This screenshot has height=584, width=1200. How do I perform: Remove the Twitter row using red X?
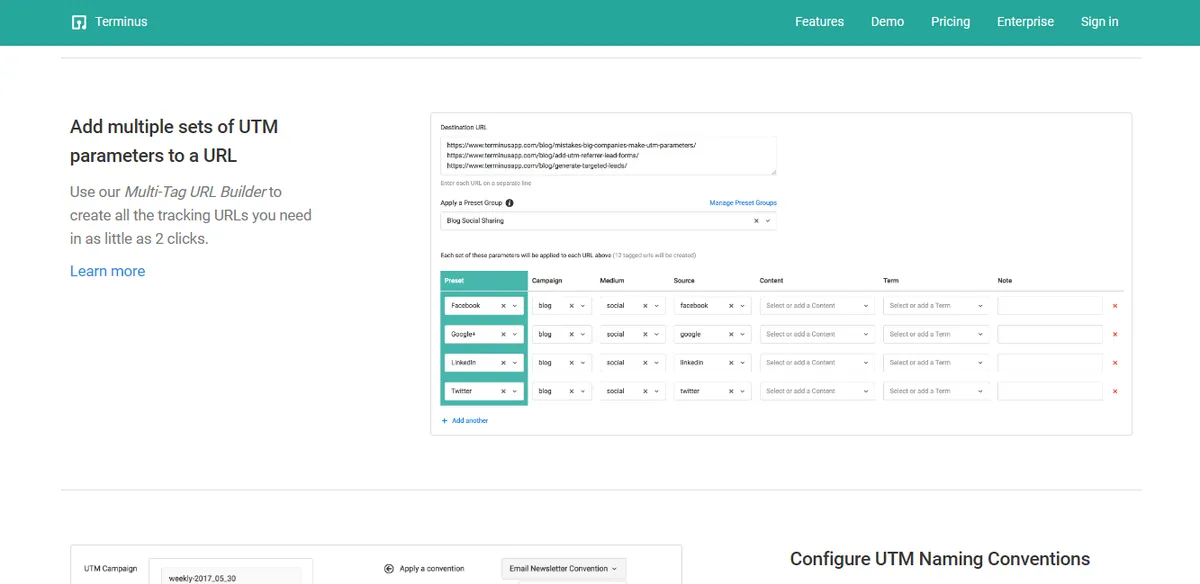pos(1115,391)
